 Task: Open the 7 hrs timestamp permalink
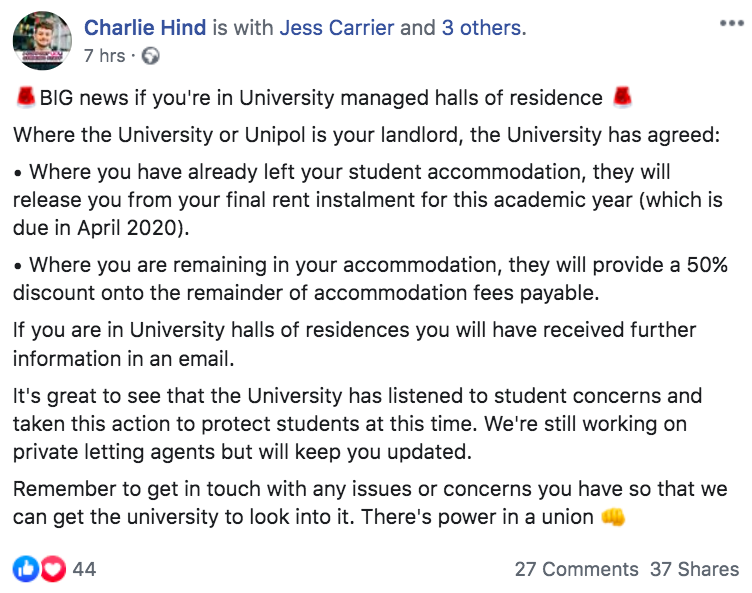click(x=105, y=56)
